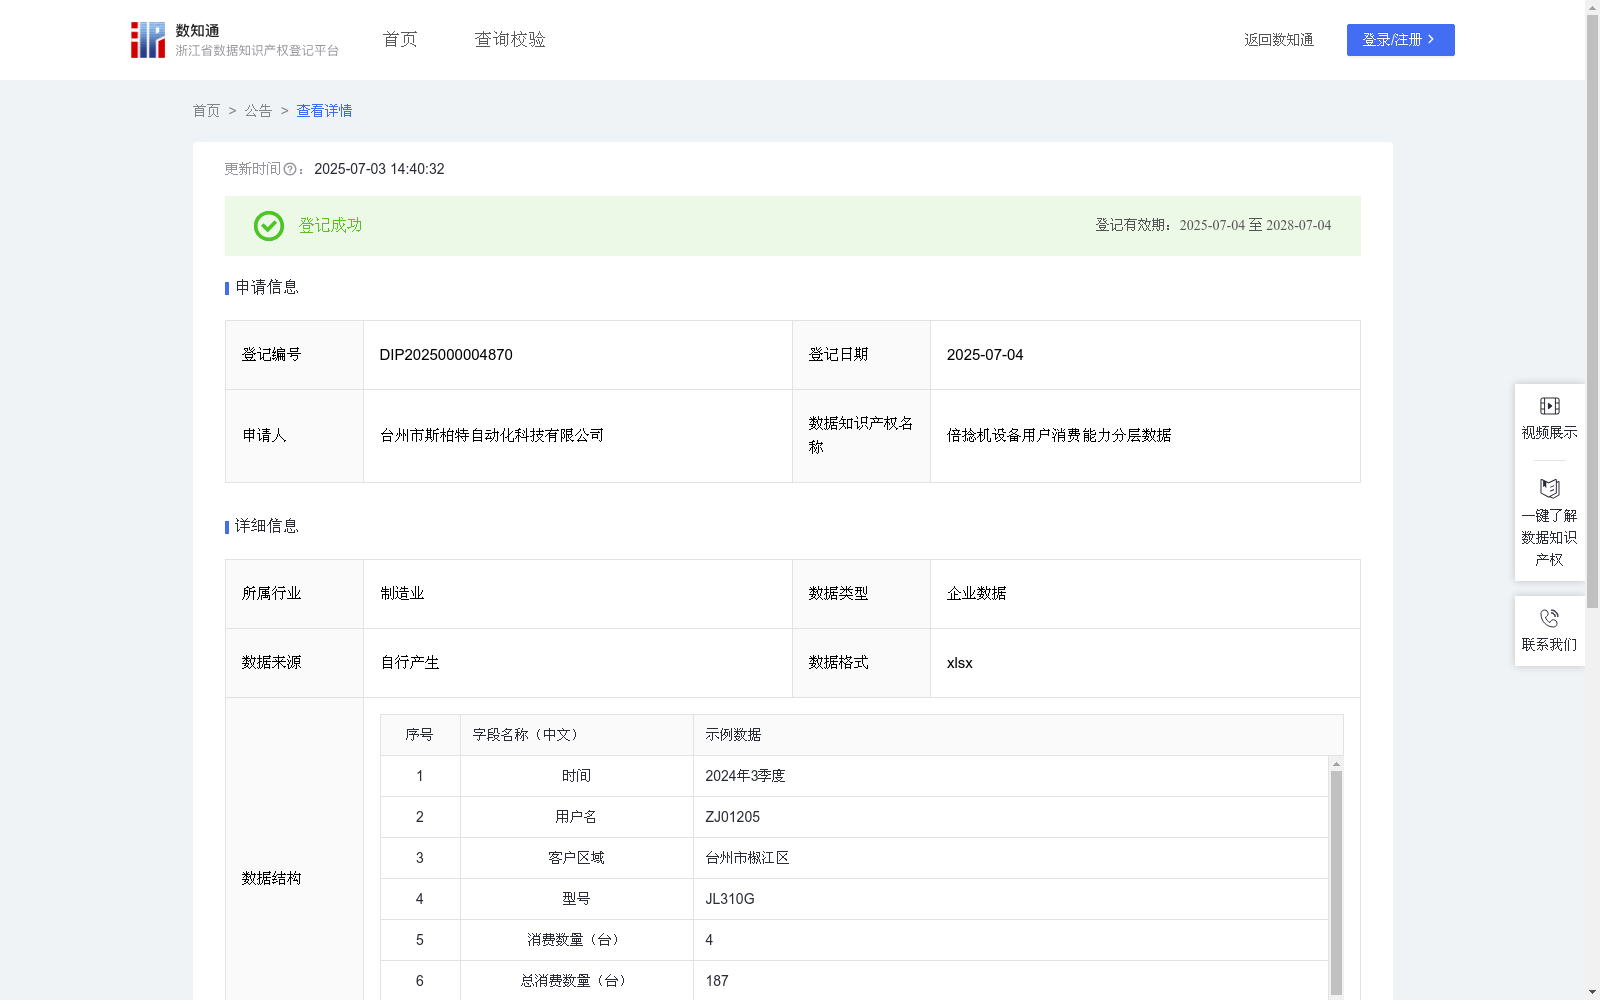Click the 申请信息 section heading

pyautogui.click(x=267, y=288)
